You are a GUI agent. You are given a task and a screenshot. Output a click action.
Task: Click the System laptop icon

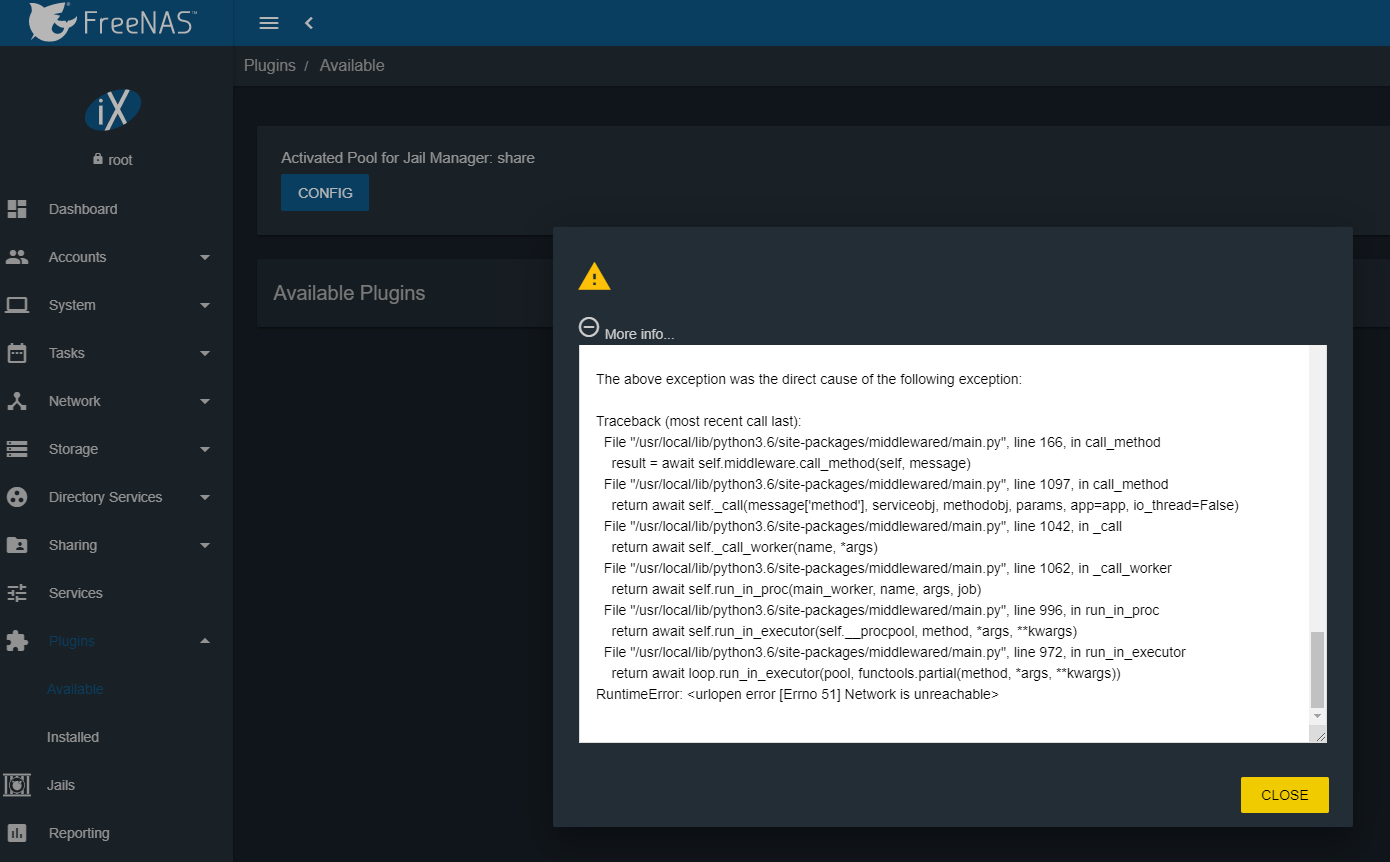coord(17,305)
